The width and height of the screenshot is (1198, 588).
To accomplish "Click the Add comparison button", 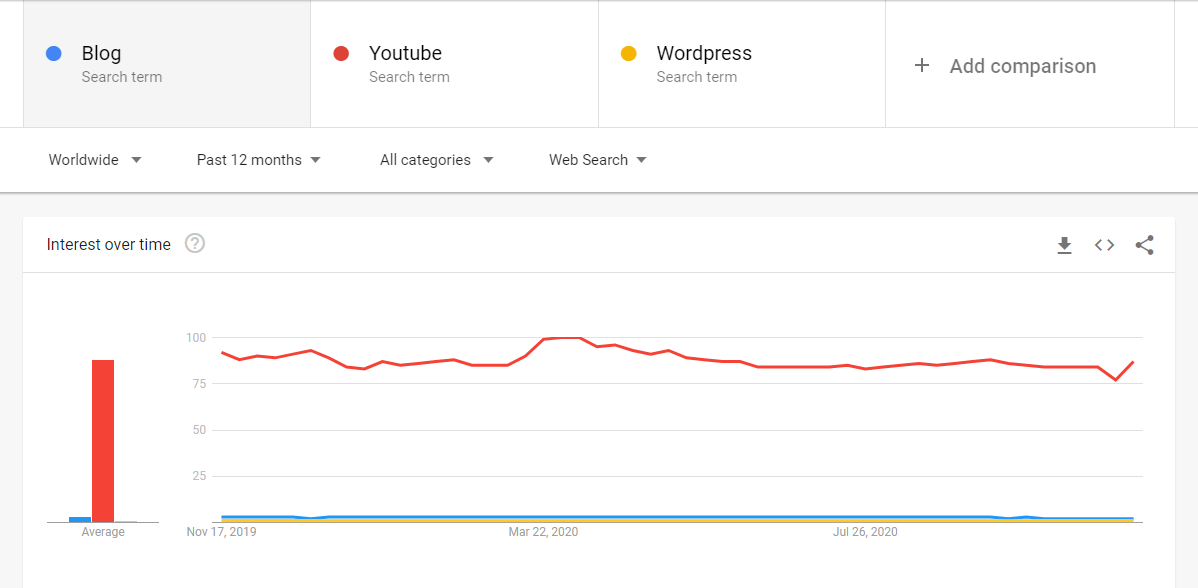I will 1022,66.
